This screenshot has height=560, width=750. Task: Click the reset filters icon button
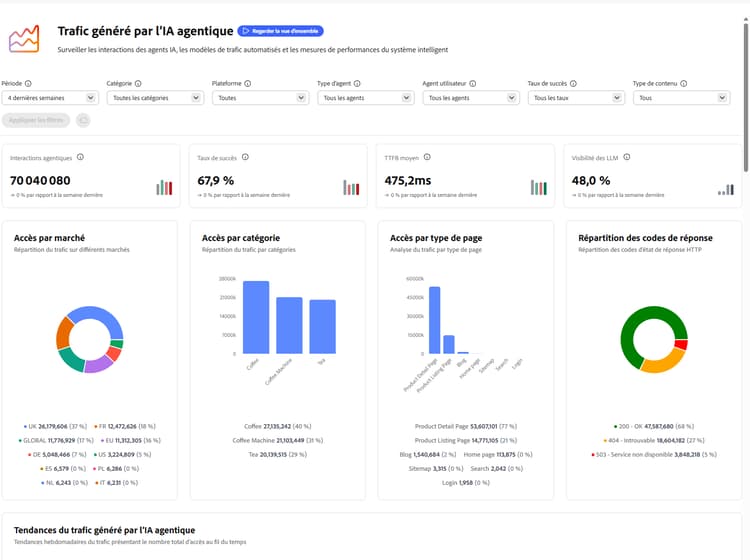(x=83, y=120)
